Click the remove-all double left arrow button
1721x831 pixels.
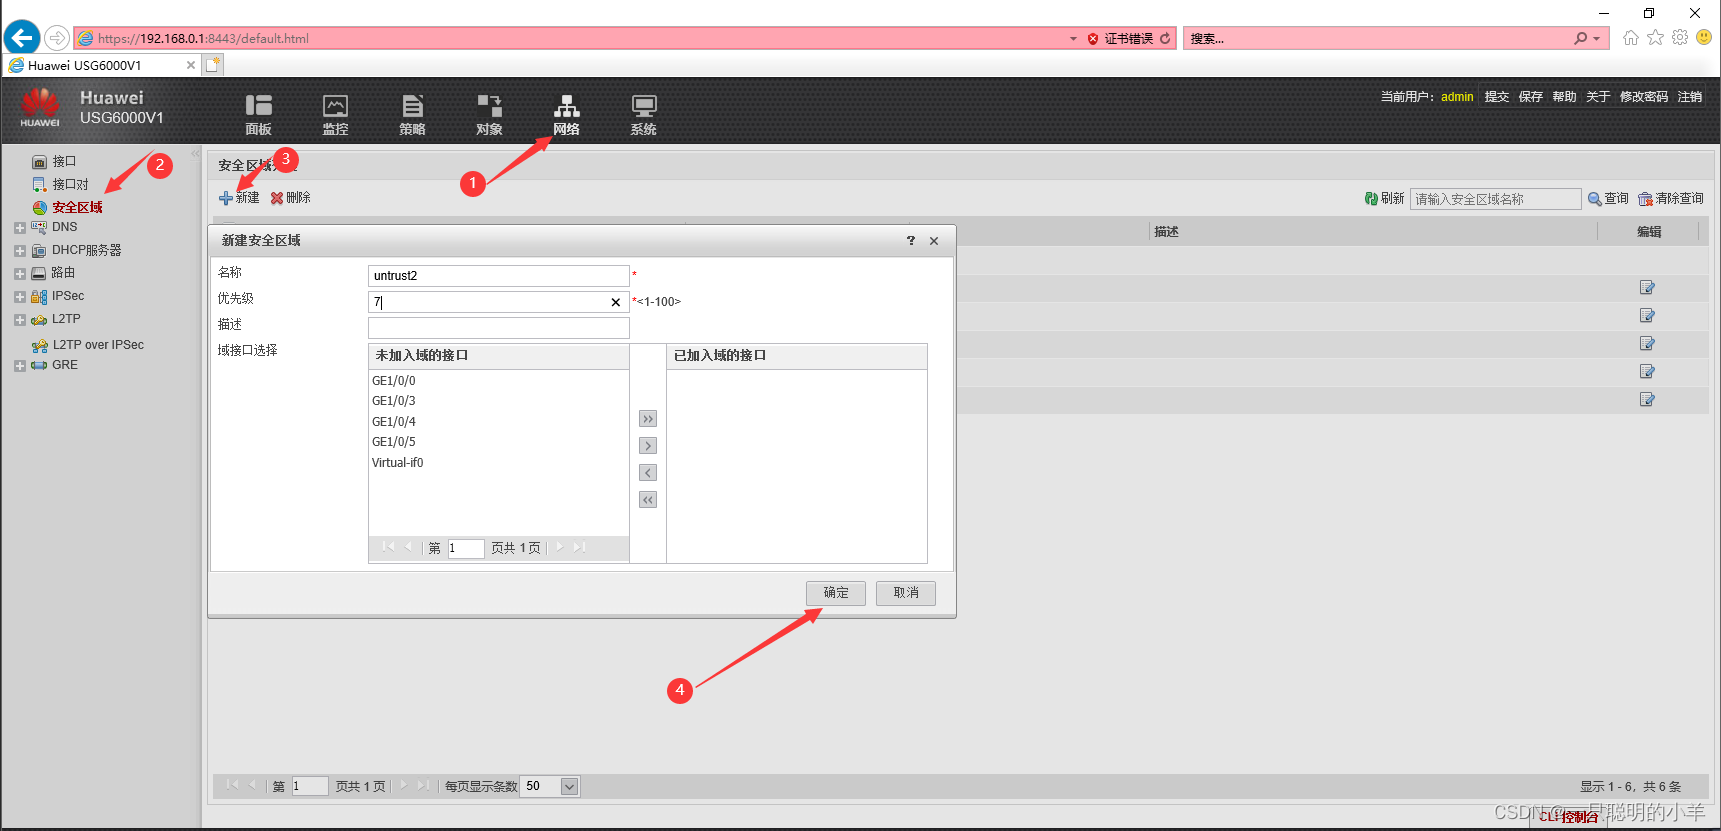click(648, 500)
